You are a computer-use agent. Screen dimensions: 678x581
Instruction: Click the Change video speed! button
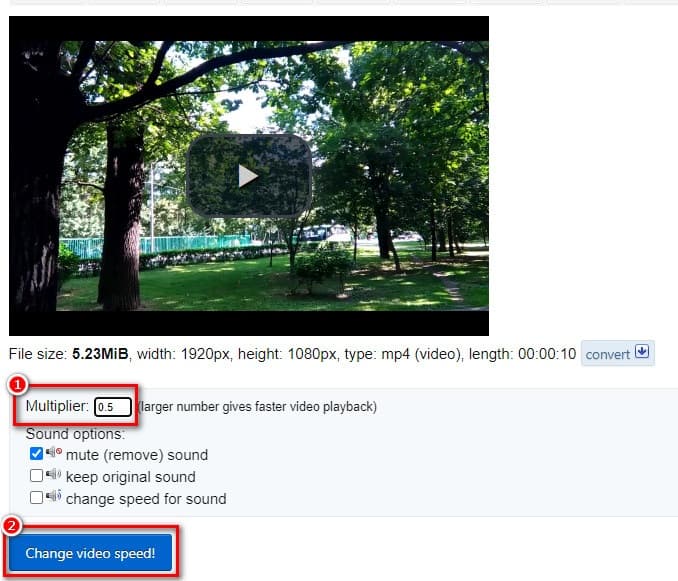pos(90,553)
